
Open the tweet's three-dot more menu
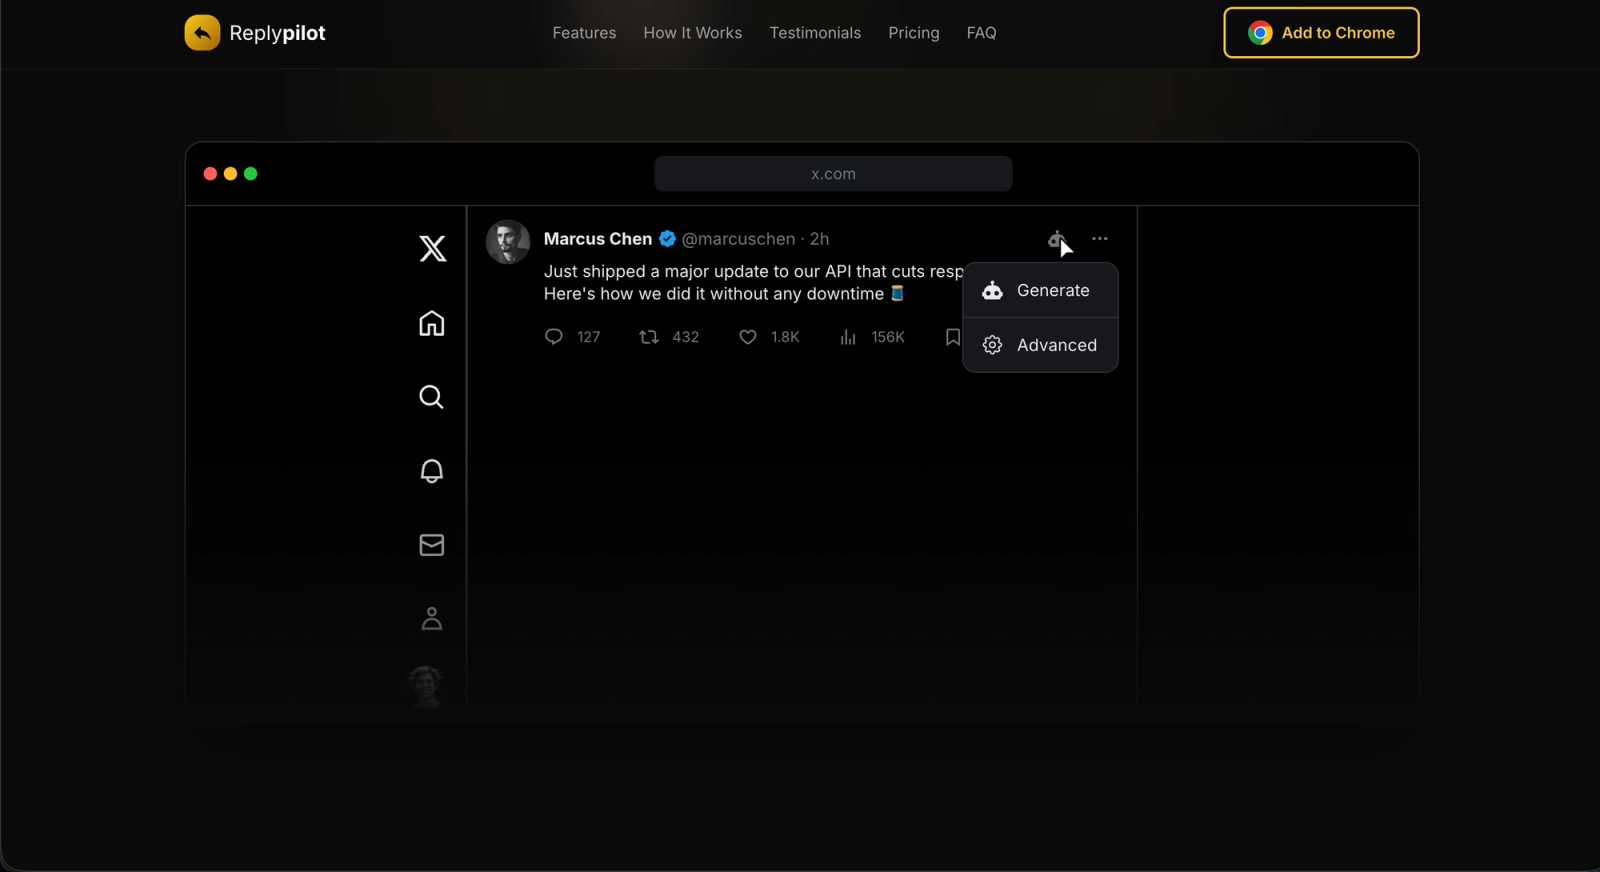pyautogui.click(x=1100, y=239)
